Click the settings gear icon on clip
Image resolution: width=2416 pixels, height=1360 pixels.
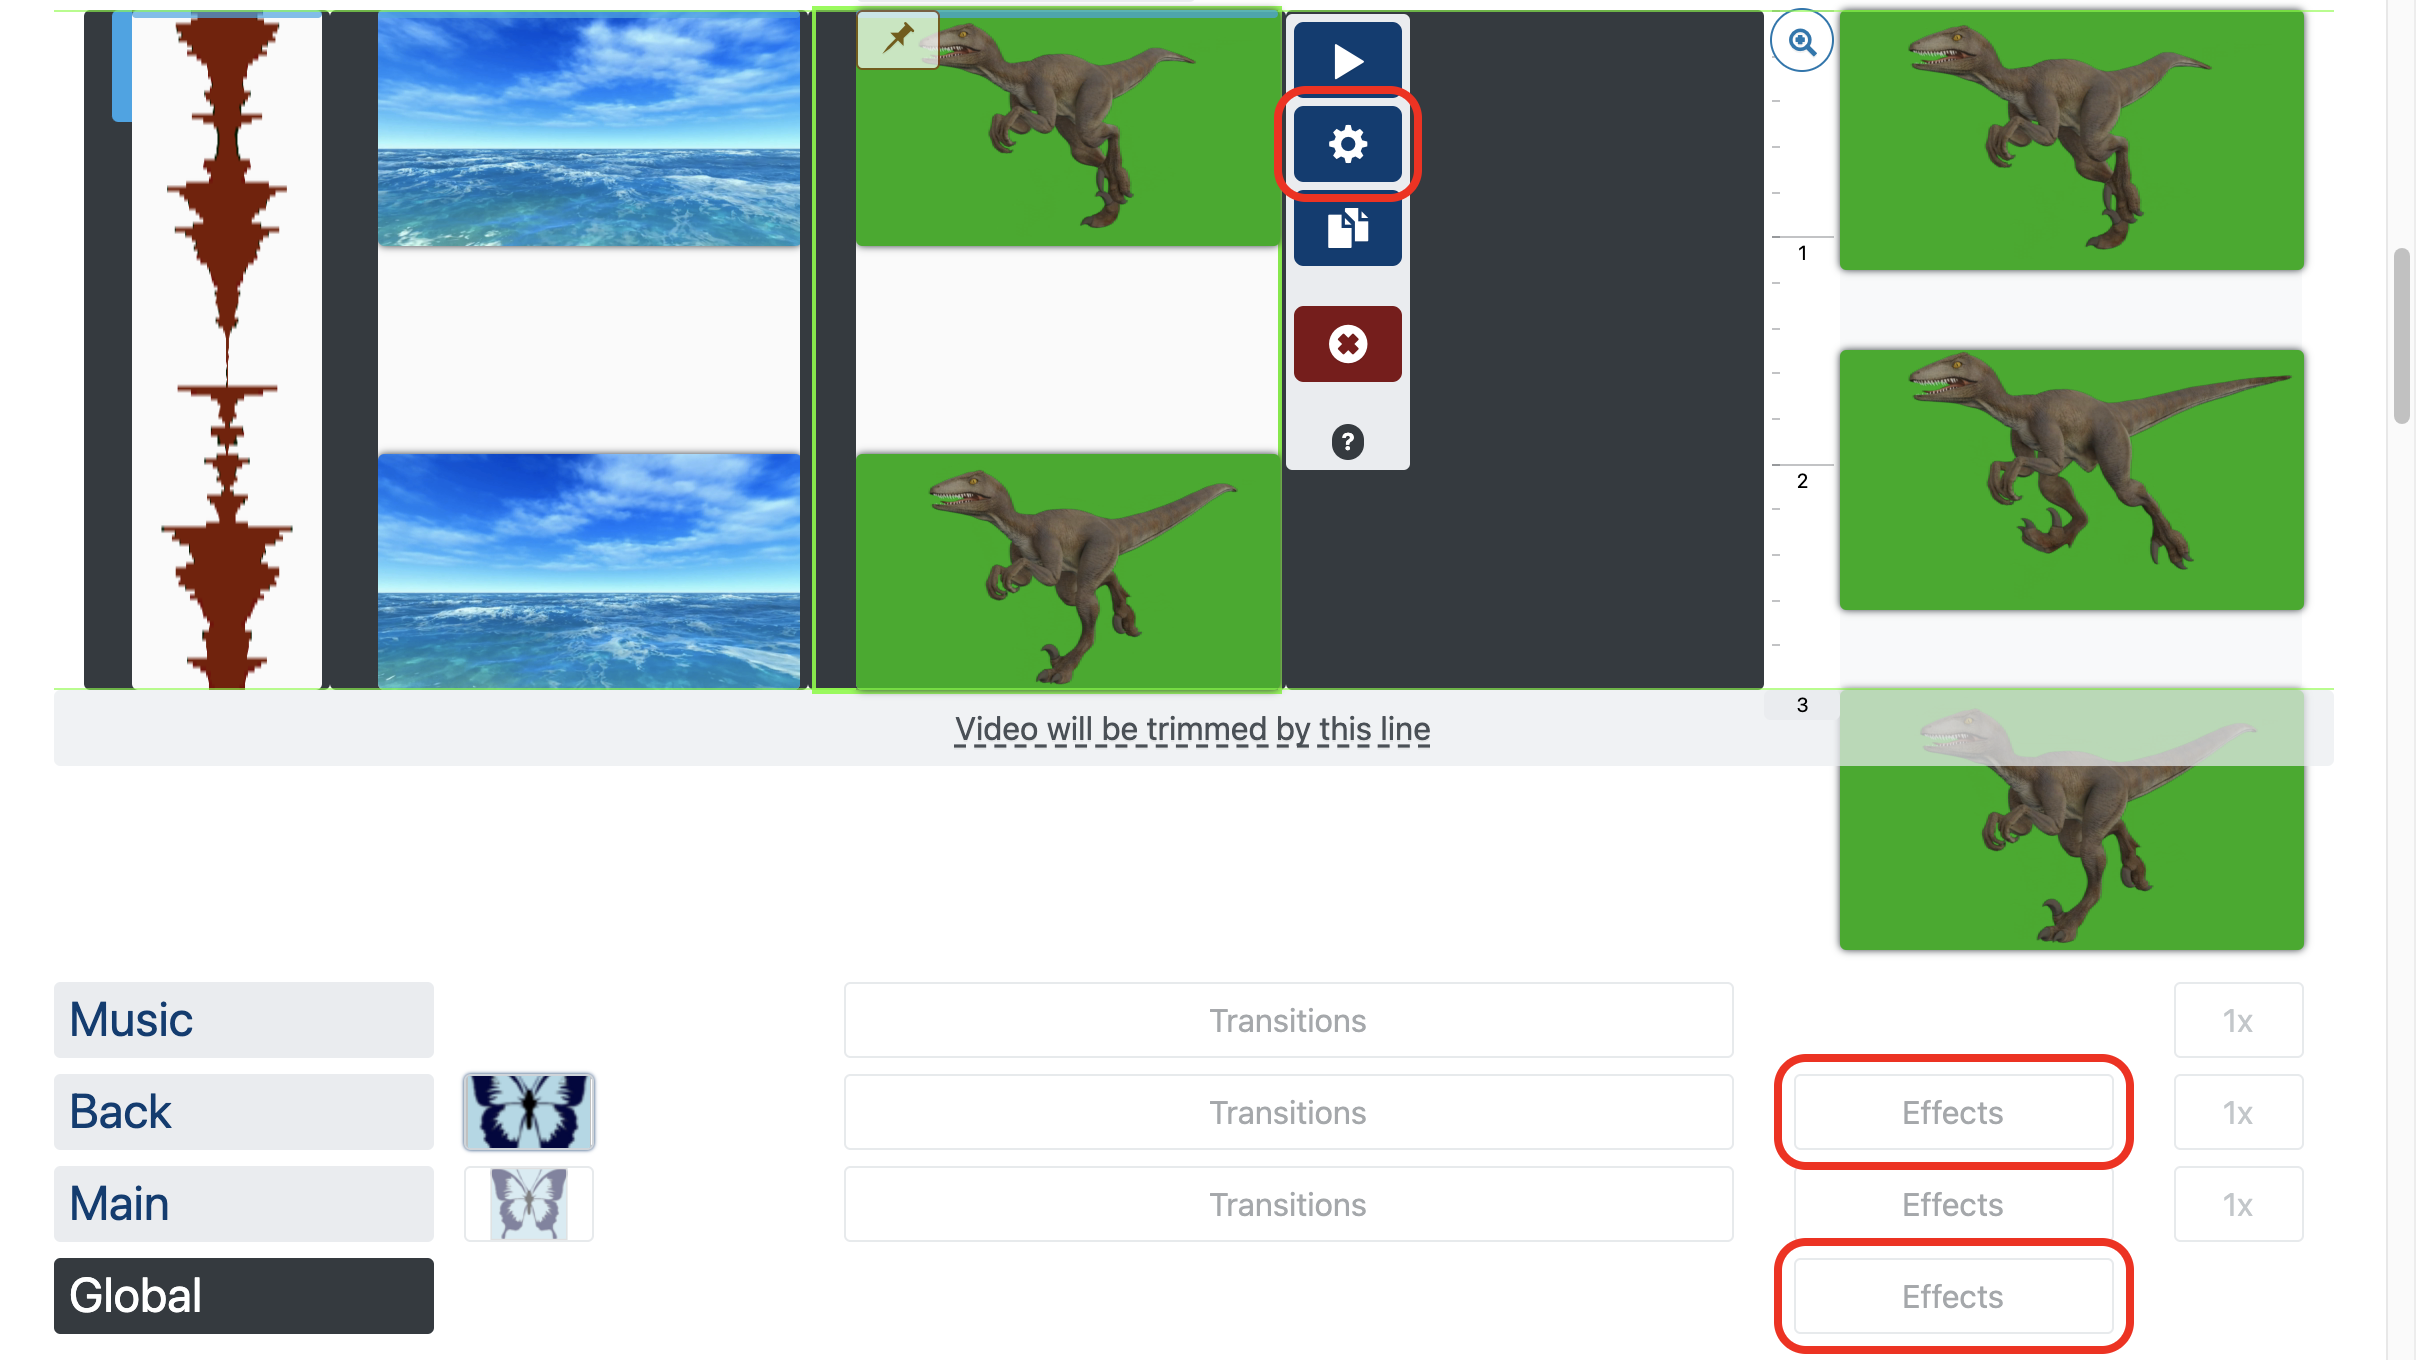(1347, 143)
